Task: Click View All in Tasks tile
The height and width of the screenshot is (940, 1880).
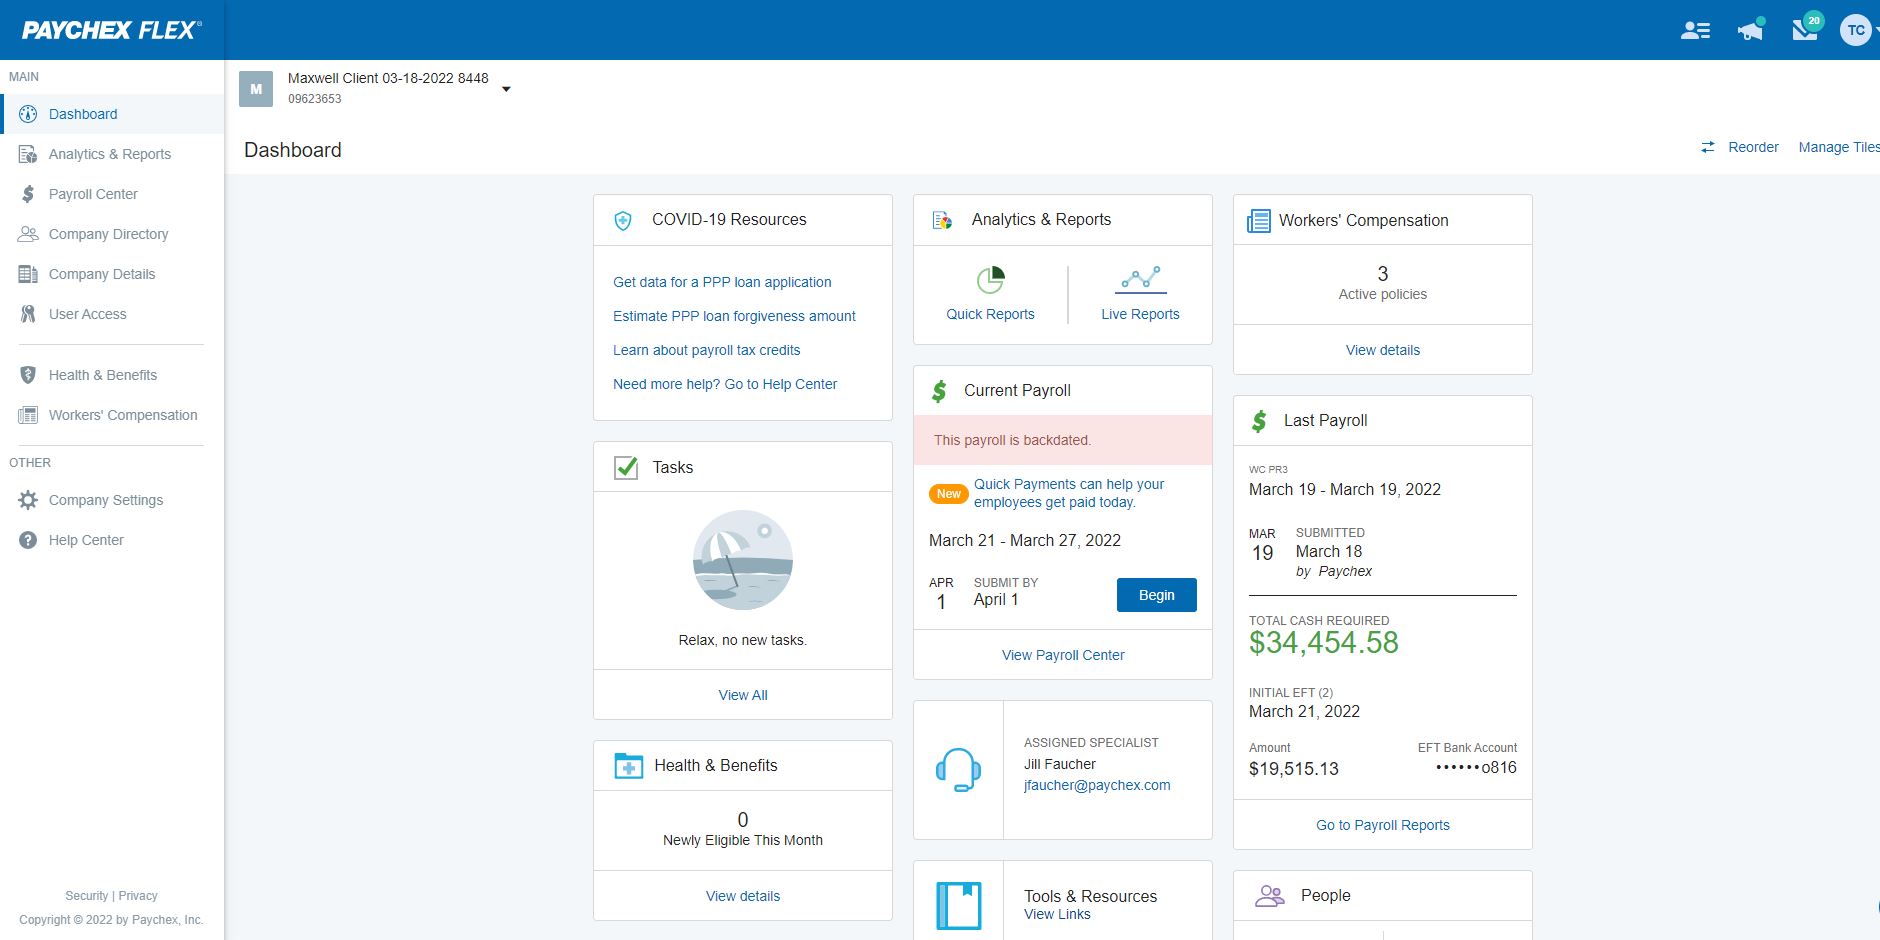Action: point(743,695)
